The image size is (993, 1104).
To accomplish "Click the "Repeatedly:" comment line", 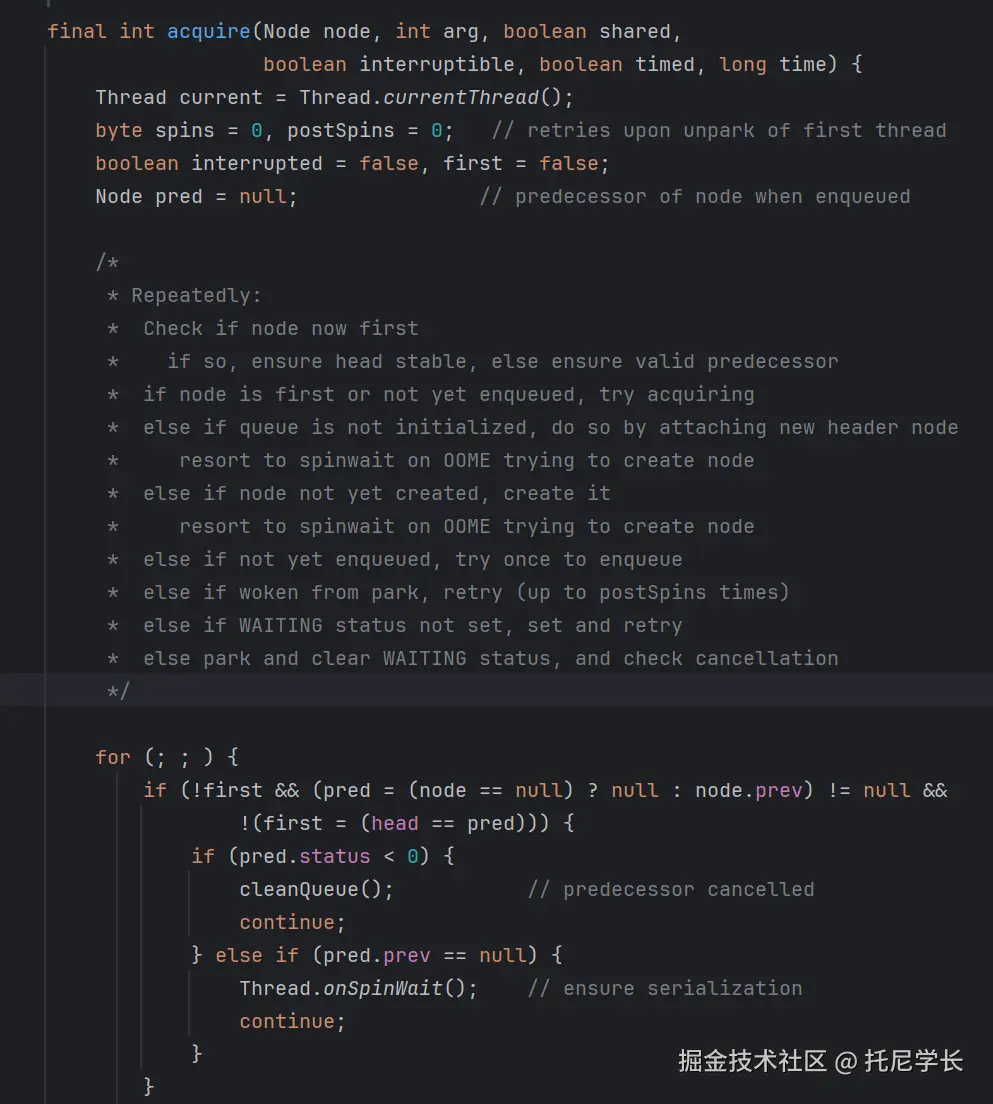I will coord(196,295).
